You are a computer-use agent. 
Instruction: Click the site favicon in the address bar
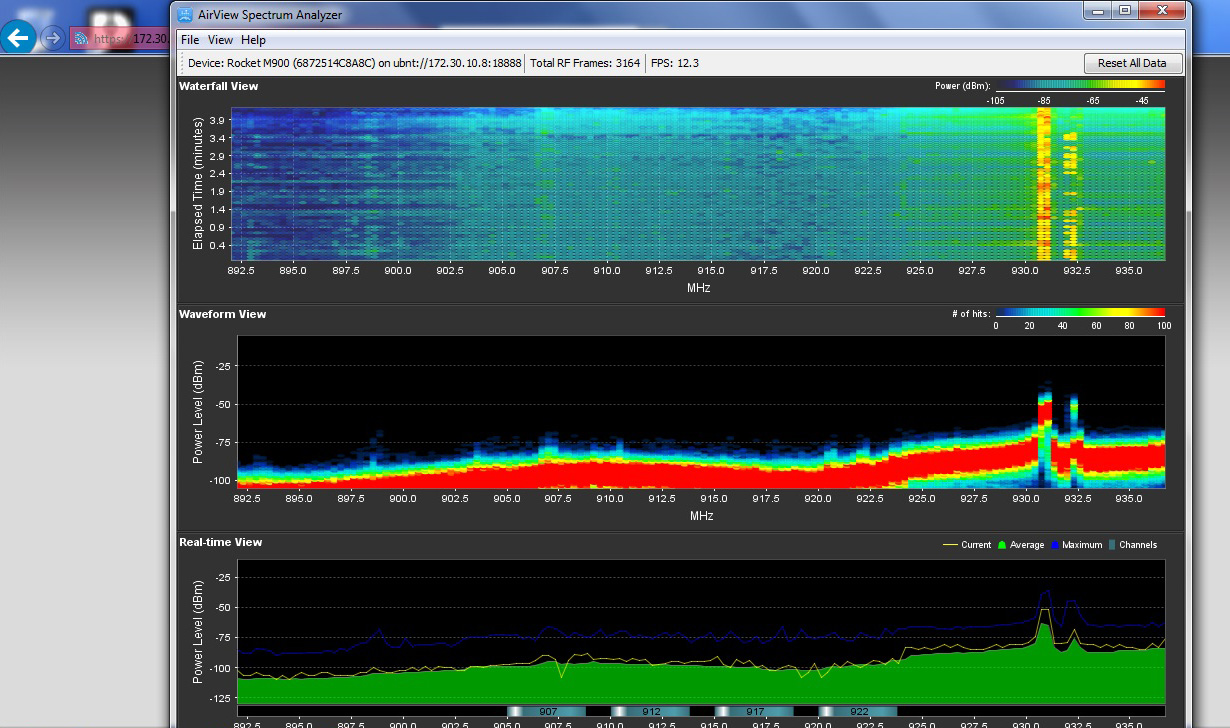[80, 39]
